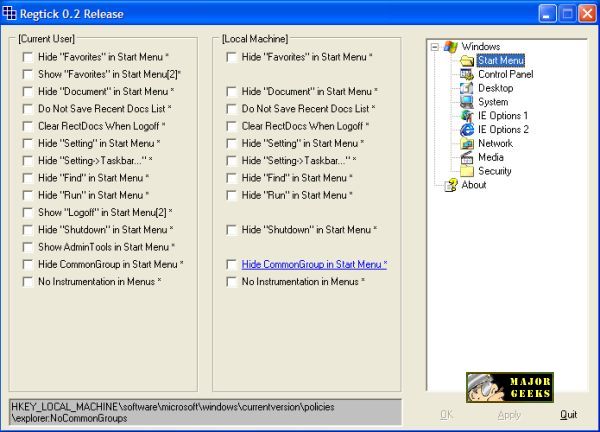Click the Quit button
The width and height of the screenshot is (600, 432).
tap(569, 415)
